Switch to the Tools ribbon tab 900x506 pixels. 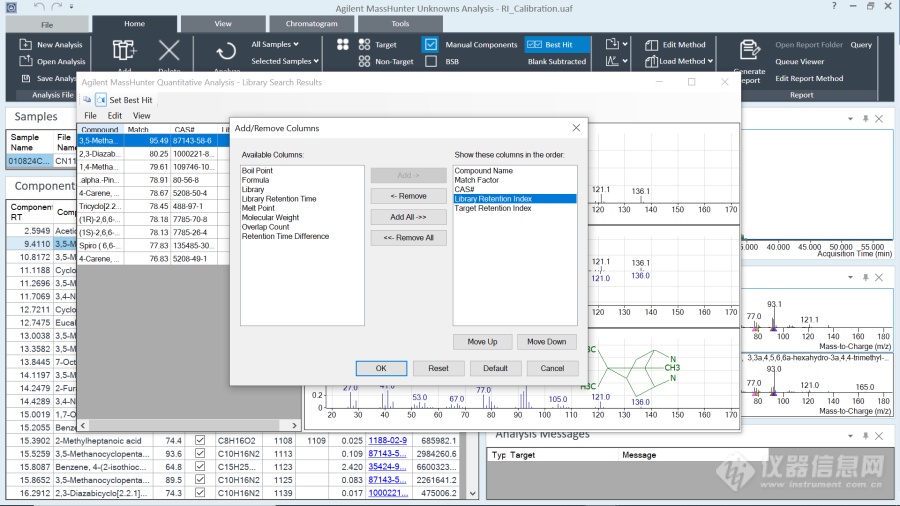coord(400,24)
